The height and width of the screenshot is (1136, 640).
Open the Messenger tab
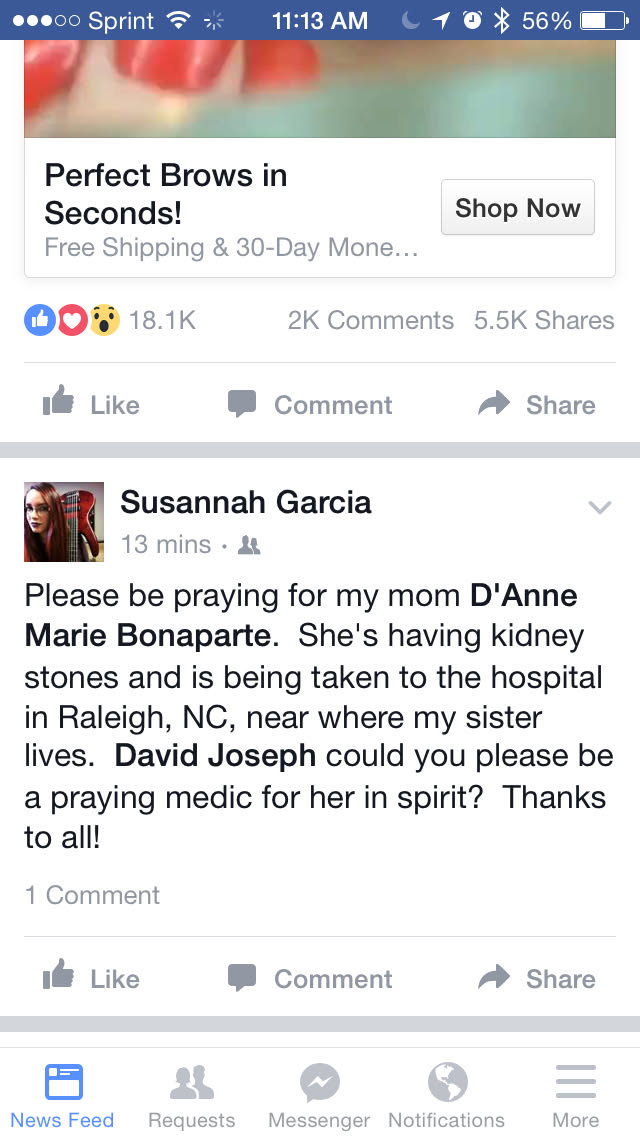tap(320, 1095)
